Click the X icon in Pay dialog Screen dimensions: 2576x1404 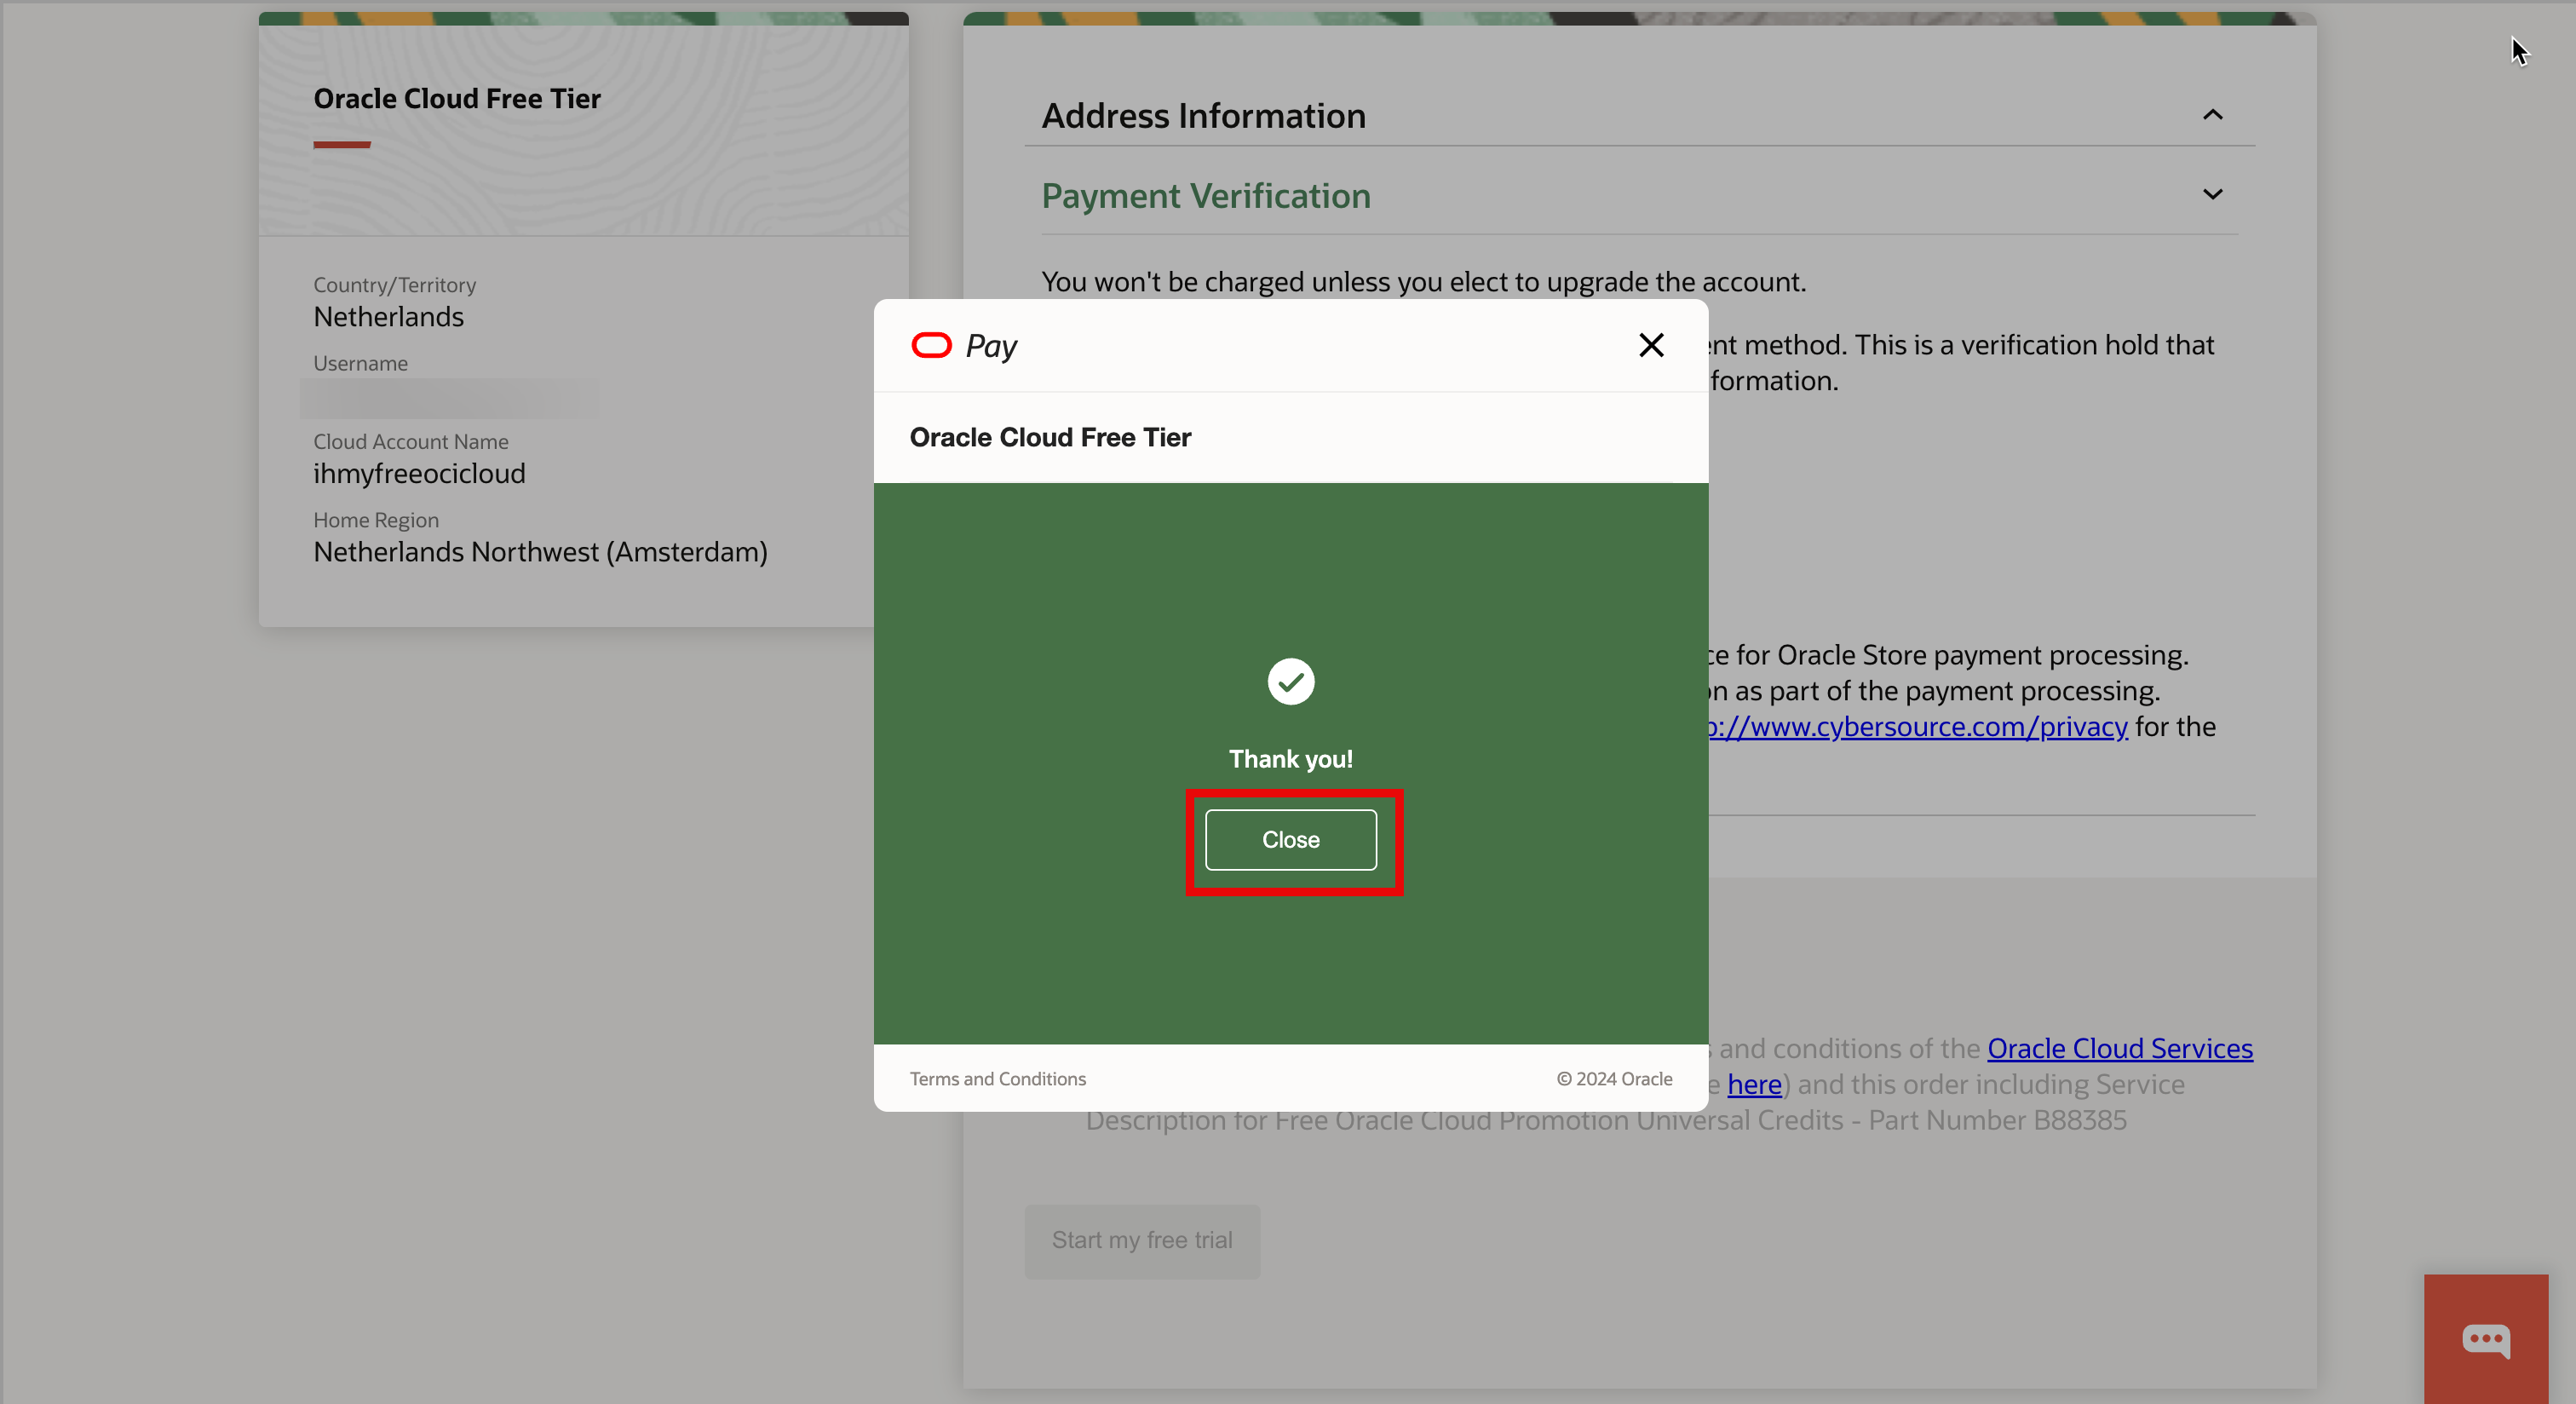point(1651,345)
